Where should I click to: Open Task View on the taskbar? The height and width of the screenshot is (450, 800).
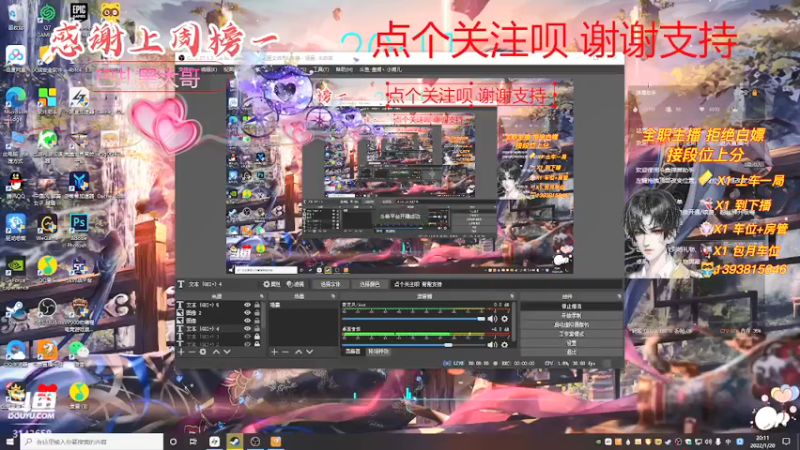click(193, 441)
